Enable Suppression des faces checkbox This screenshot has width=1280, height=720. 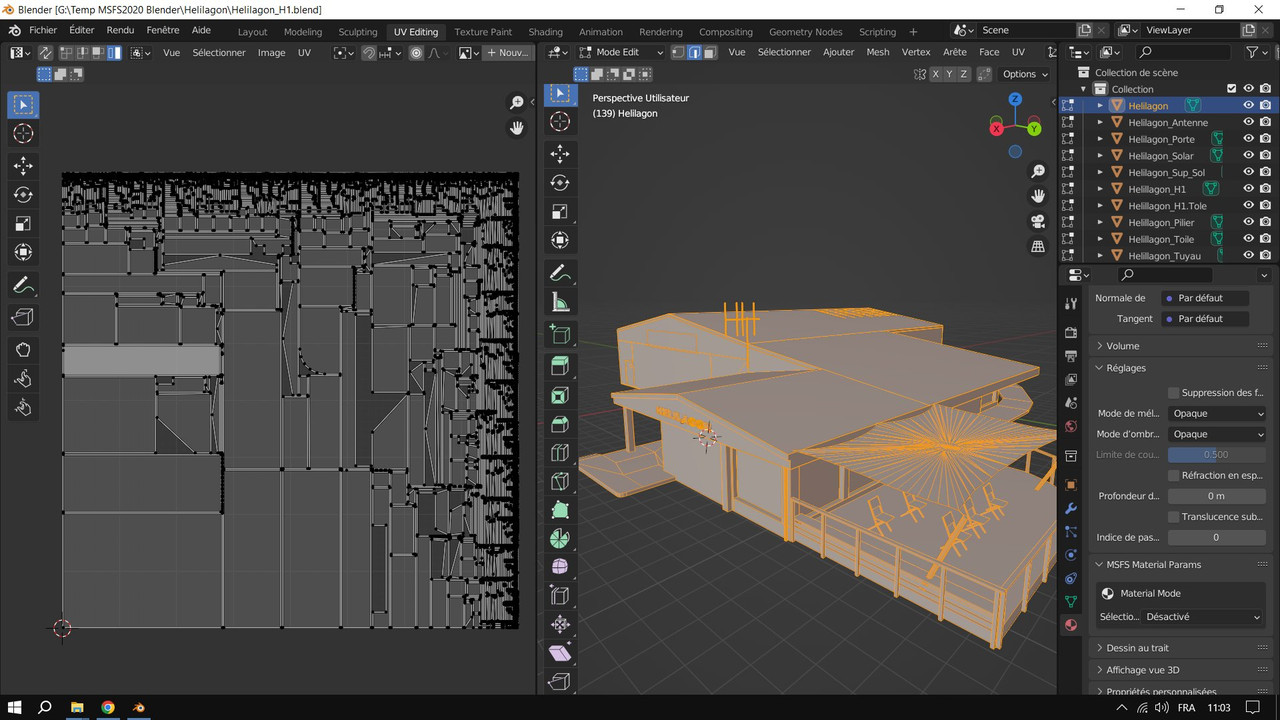pyautogui.click(x=1174, y=393)
